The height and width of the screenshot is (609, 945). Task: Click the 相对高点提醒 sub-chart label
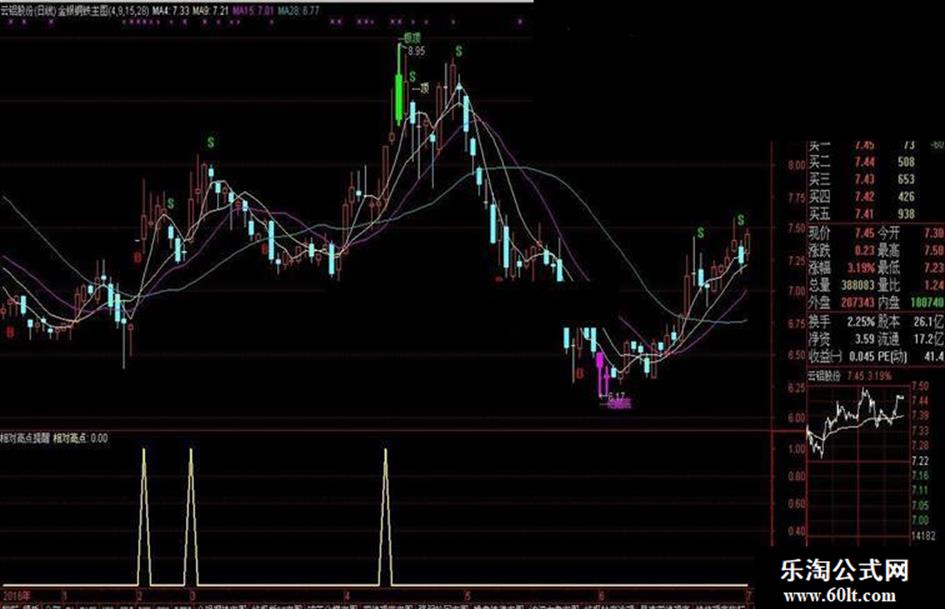click(25, 438)
